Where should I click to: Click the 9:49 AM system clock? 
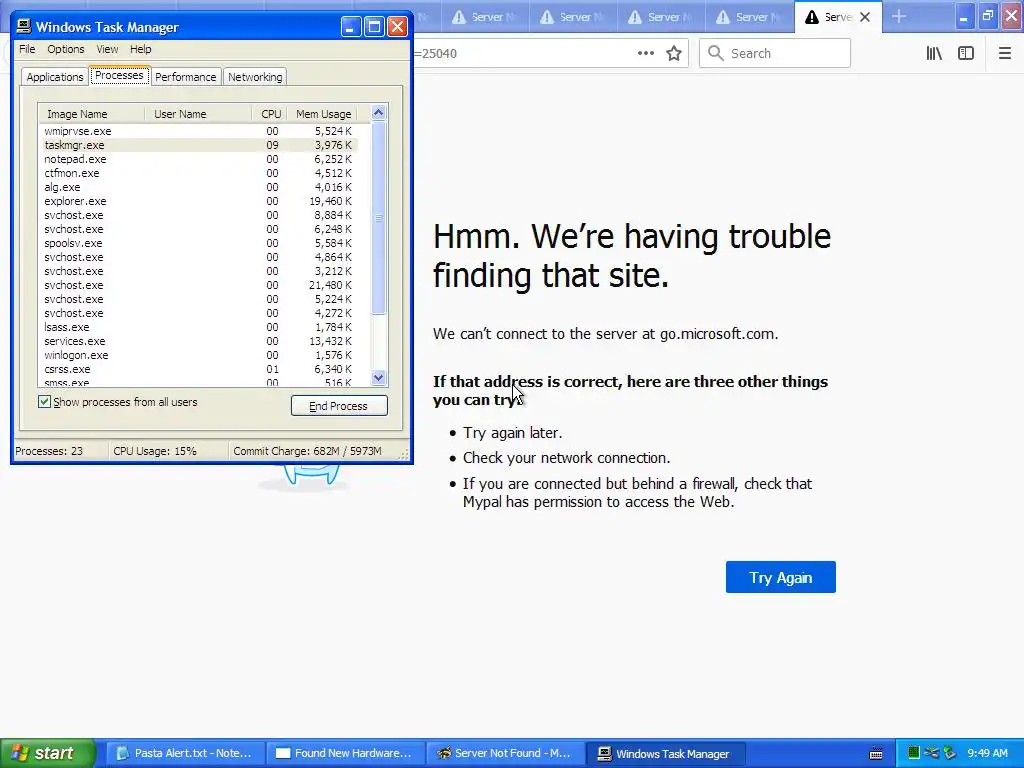coord(987,753)
